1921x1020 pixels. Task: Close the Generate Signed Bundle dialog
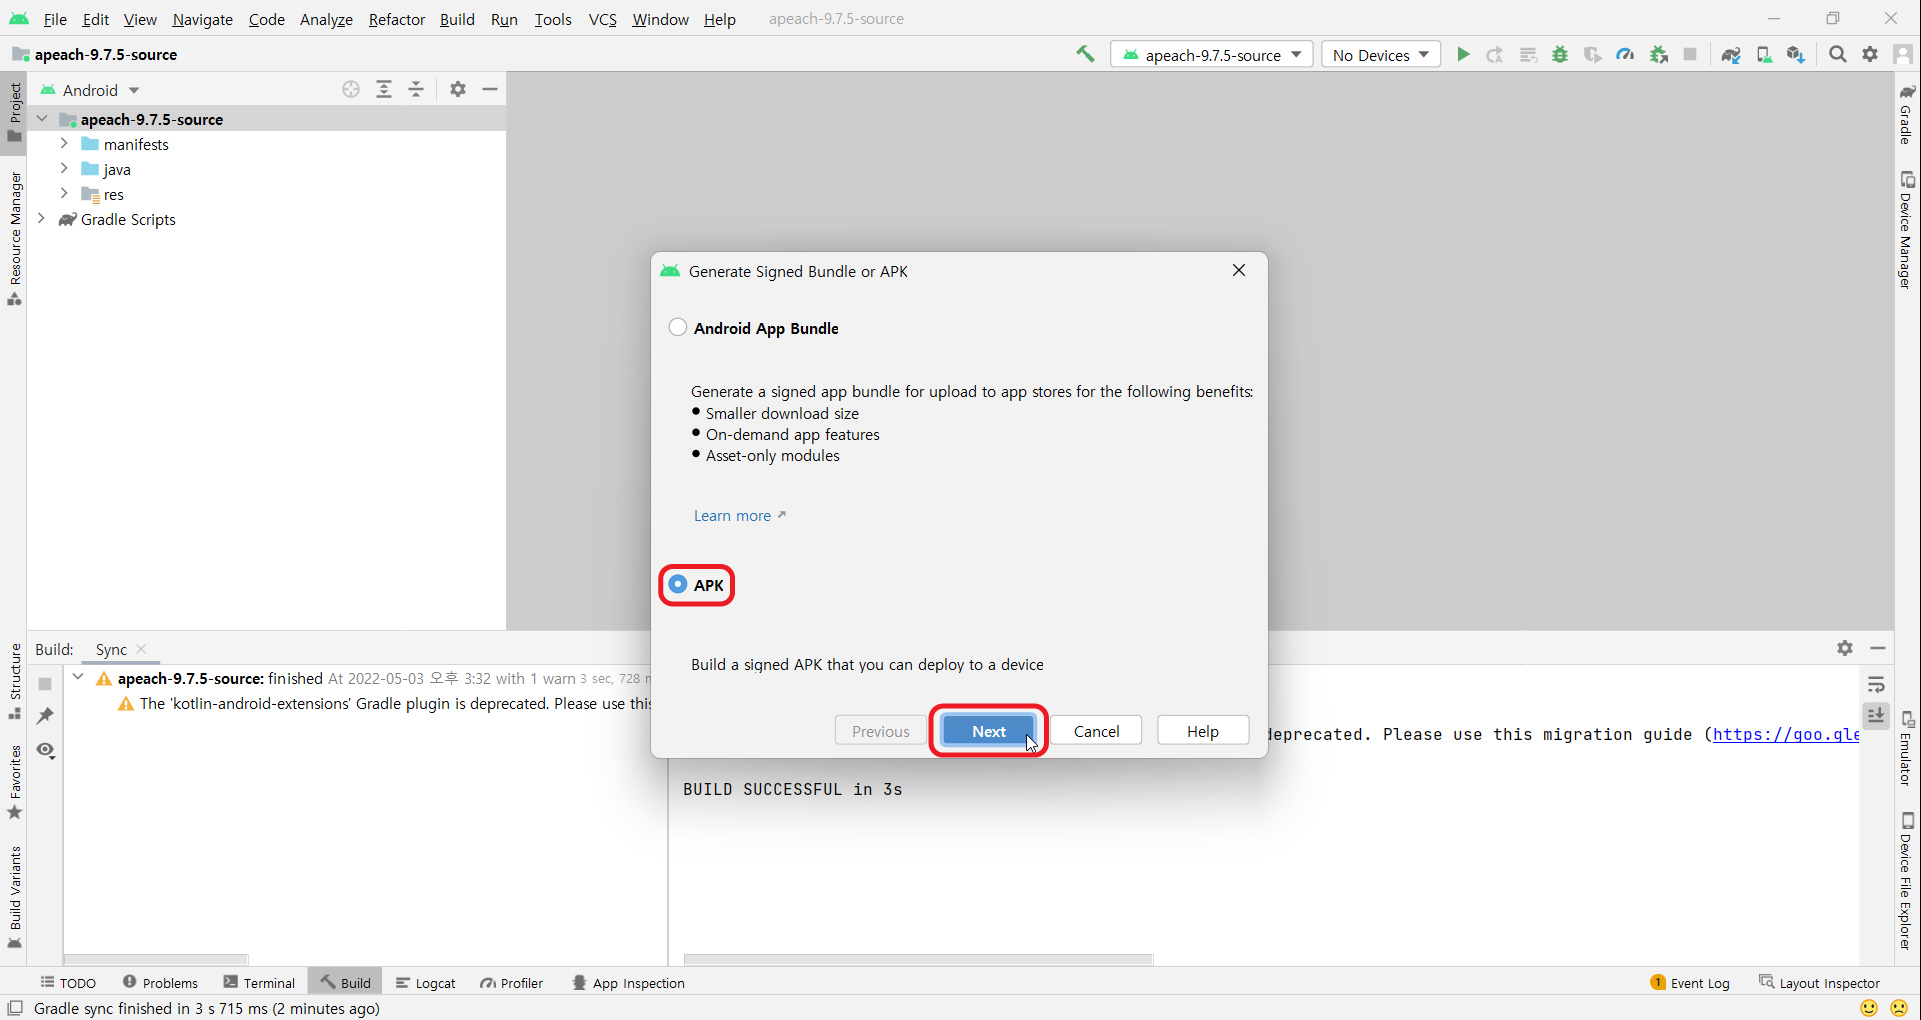click(1239, 270)
